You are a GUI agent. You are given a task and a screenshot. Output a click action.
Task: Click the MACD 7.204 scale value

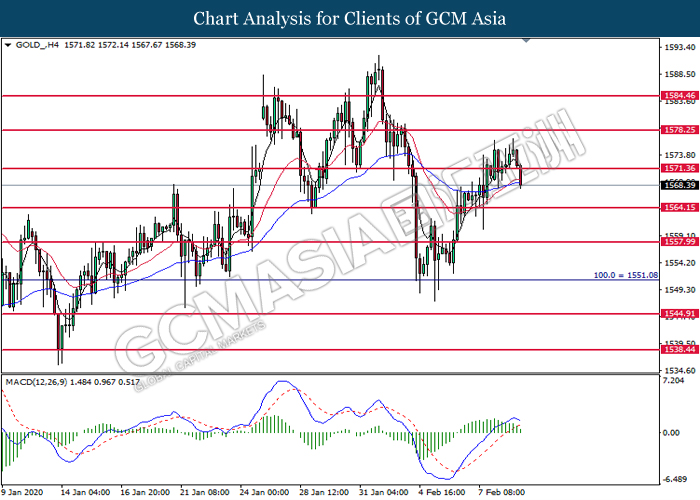click(x=674, y=380)
